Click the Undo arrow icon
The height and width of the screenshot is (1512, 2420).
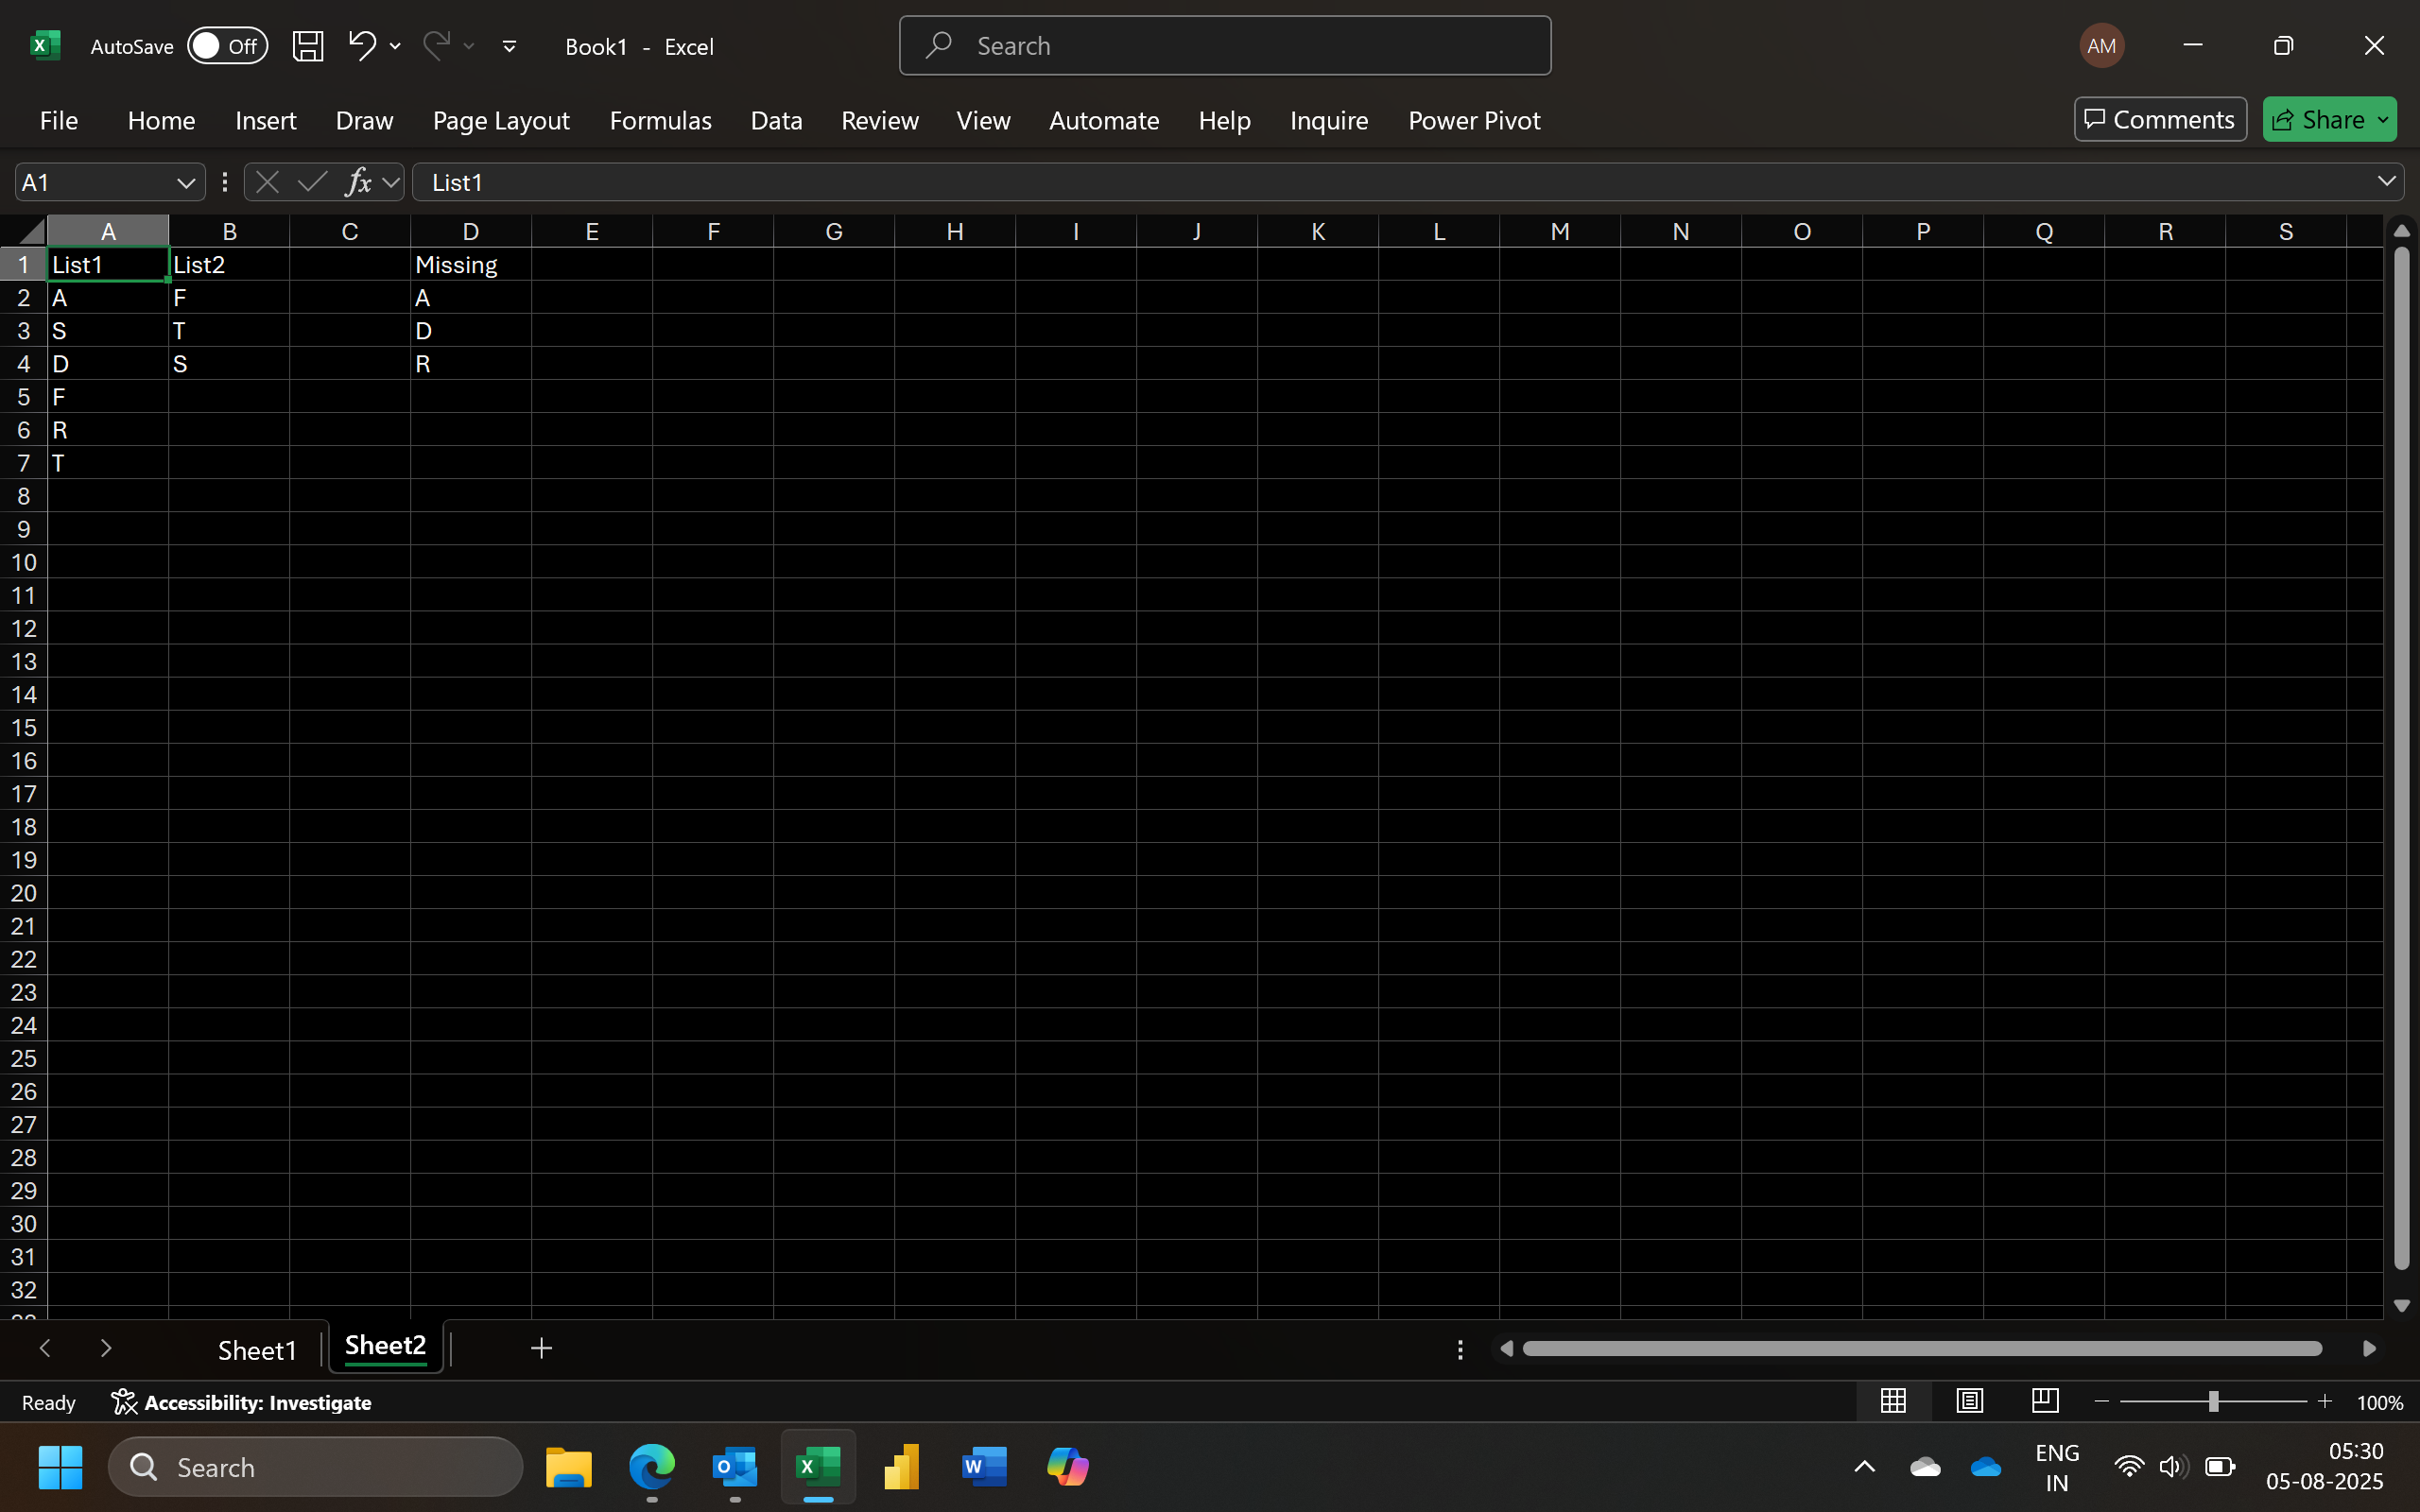361,45
